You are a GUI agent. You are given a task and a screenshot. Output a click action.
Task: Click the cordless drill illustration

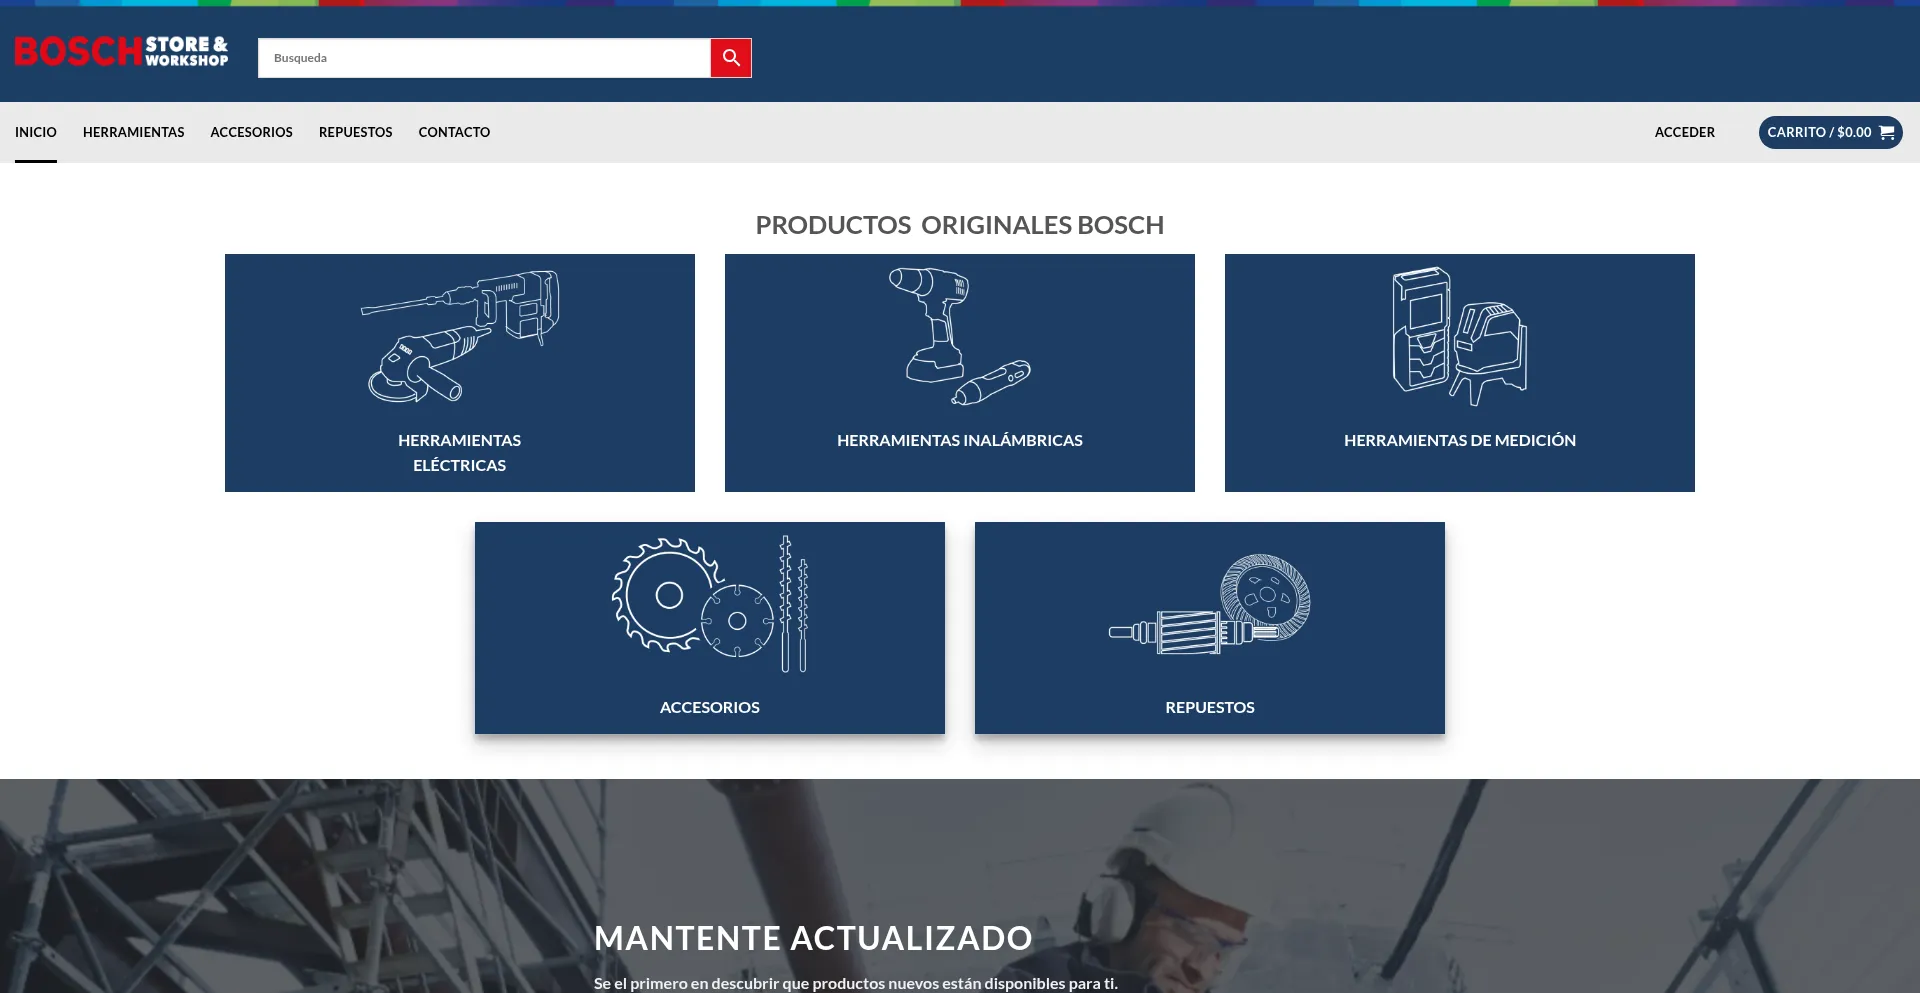click(960, 336)
